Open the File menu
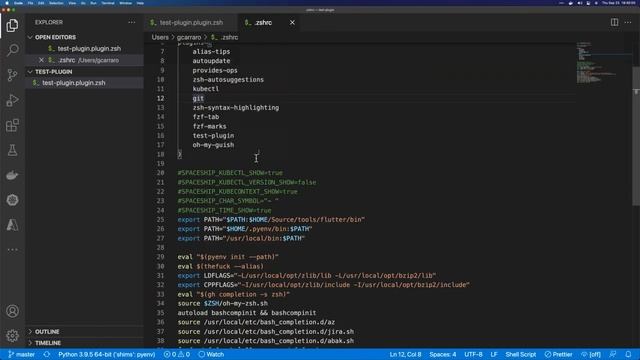The height and width of the screenshot is (360, 640). tap(30, 3)
